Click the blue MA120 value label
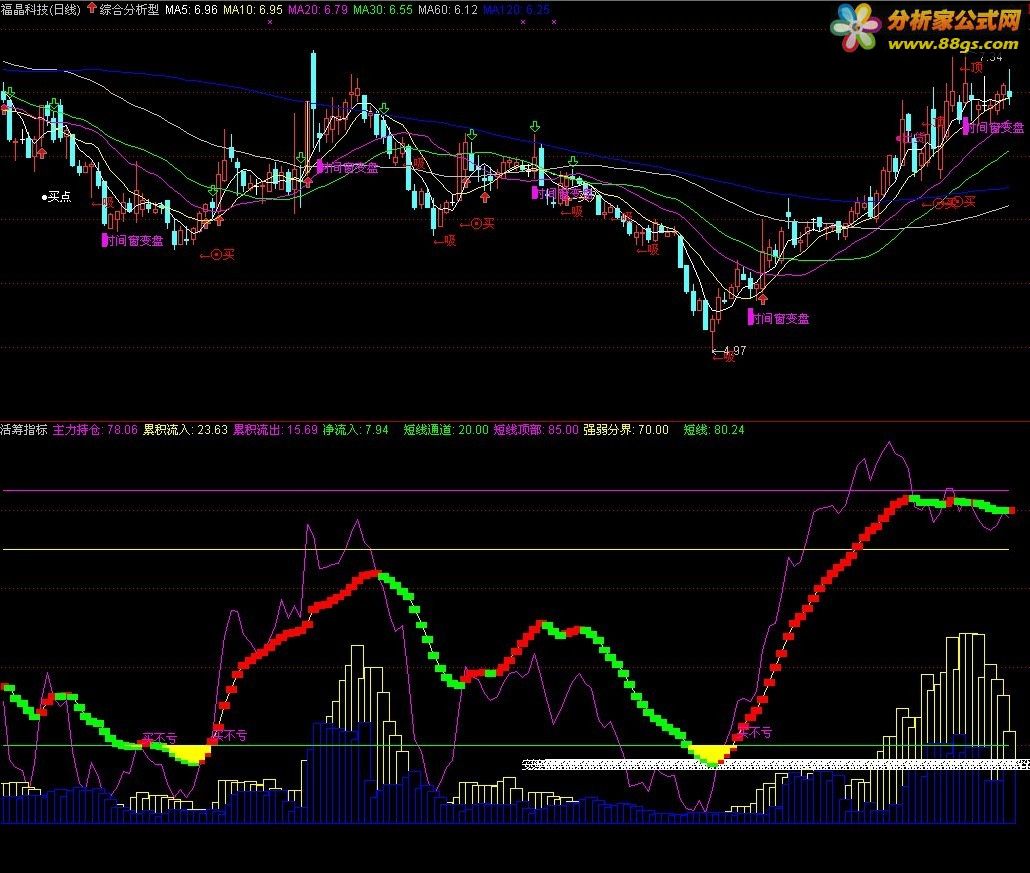 tap(516, 10)
